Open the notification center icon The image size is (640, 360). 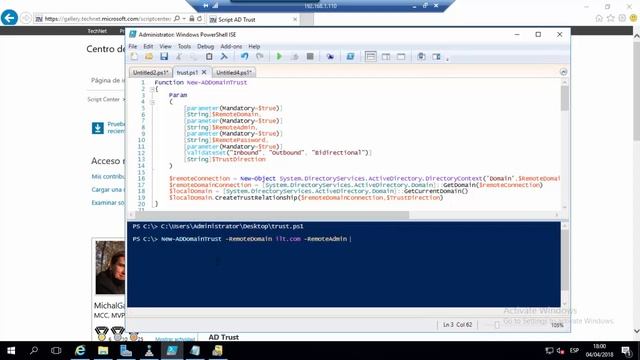[627, 351]
